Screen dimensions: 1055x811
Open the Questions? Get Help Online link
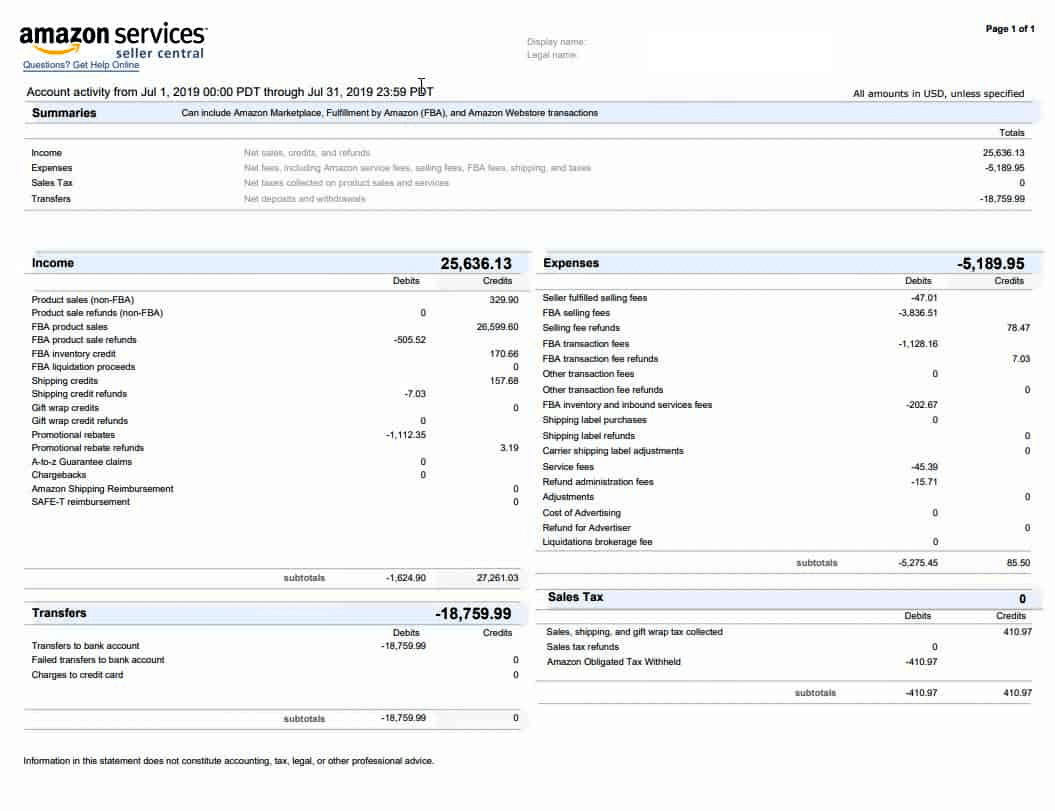coord(81,65)
